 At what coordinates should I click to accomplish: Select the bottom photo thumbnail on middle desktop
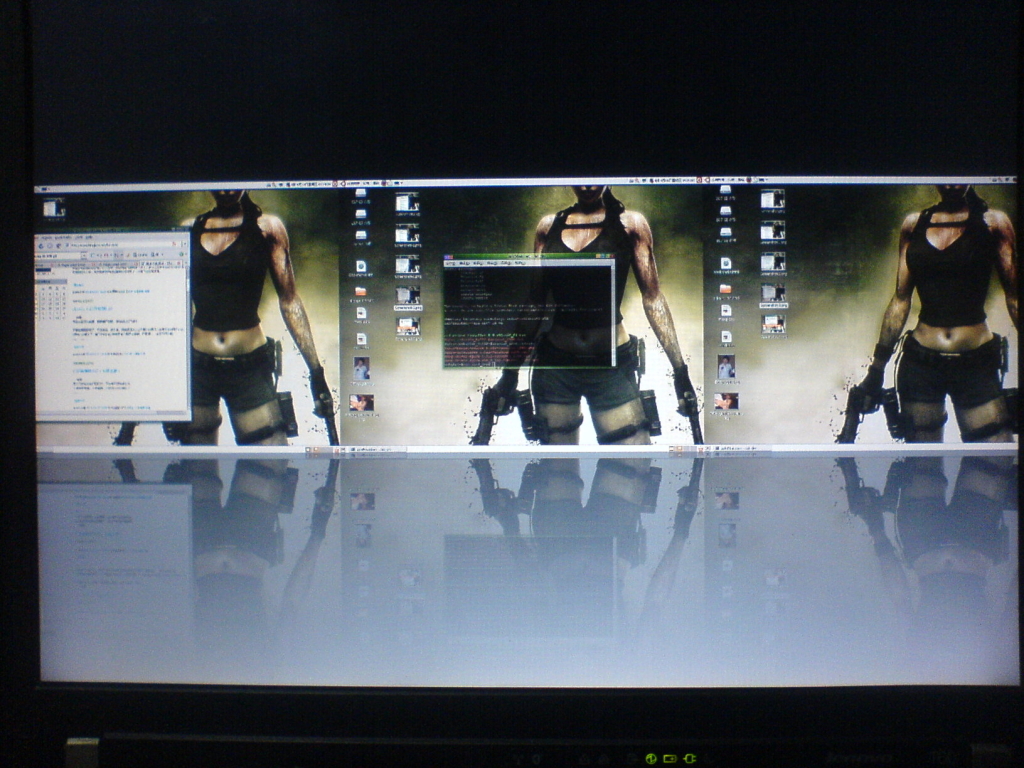361,402
